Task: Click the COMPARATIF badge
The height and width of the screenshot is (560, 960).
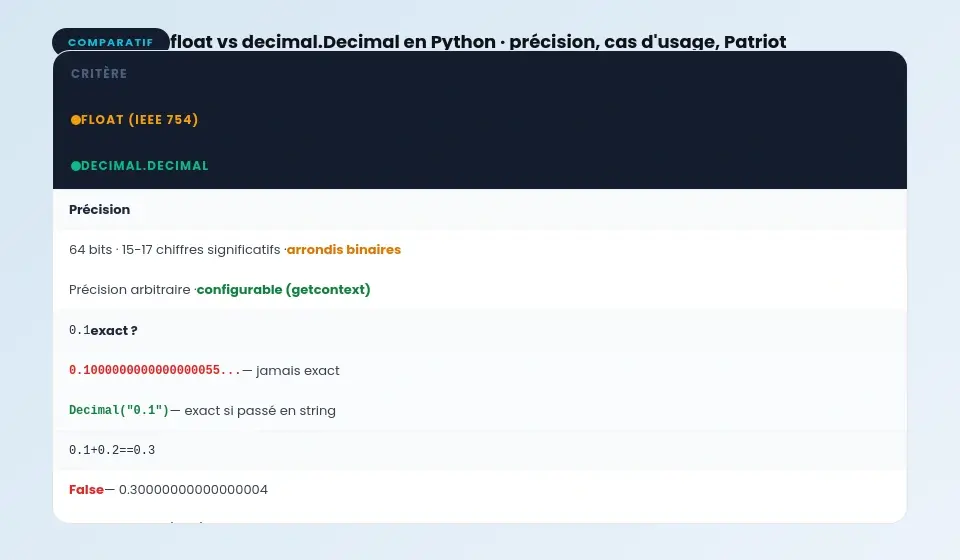Action: click(111, 40)
